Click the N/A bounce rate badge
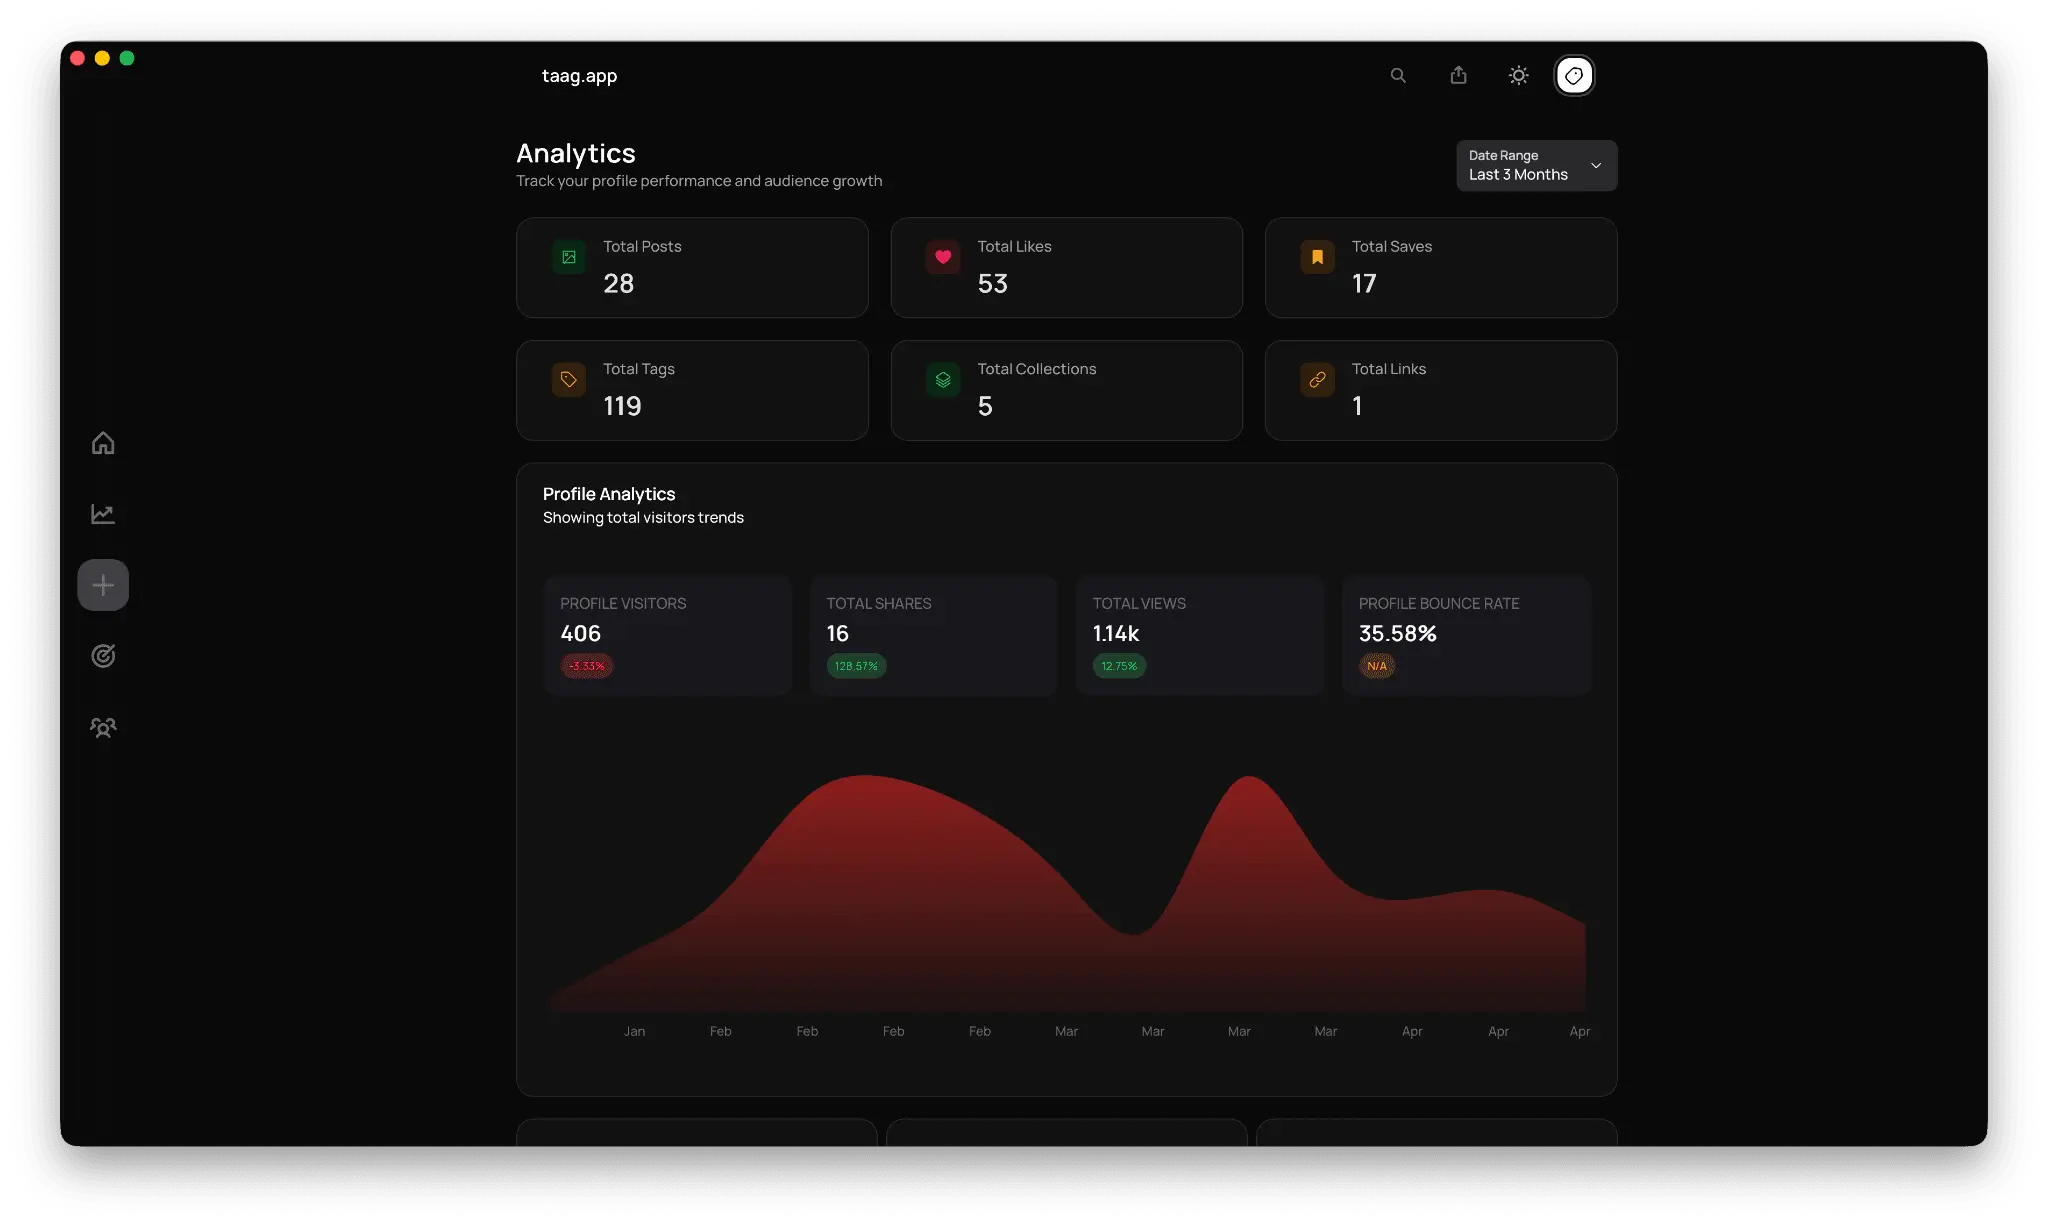 point(1377,666)
